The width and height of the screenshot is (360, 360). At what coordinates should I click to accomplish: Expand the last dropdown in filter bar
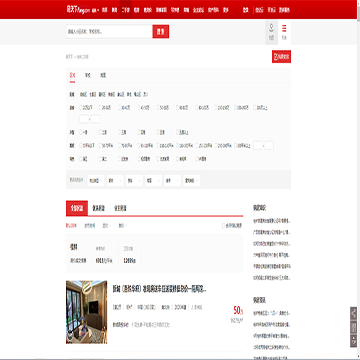[192, 181]
